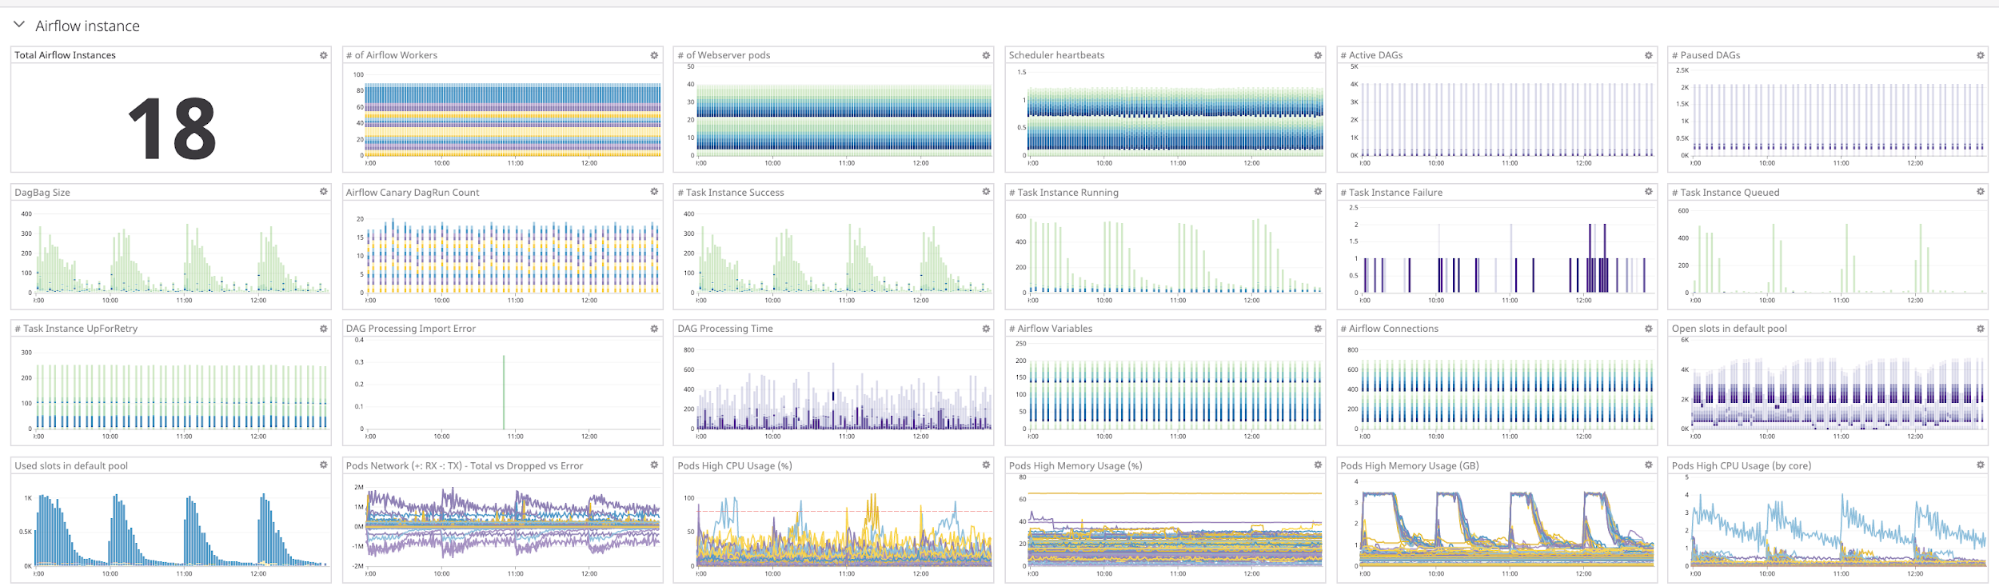
Task: Click the # Task Instance UpForRetry title
Action: click(76, 328)
